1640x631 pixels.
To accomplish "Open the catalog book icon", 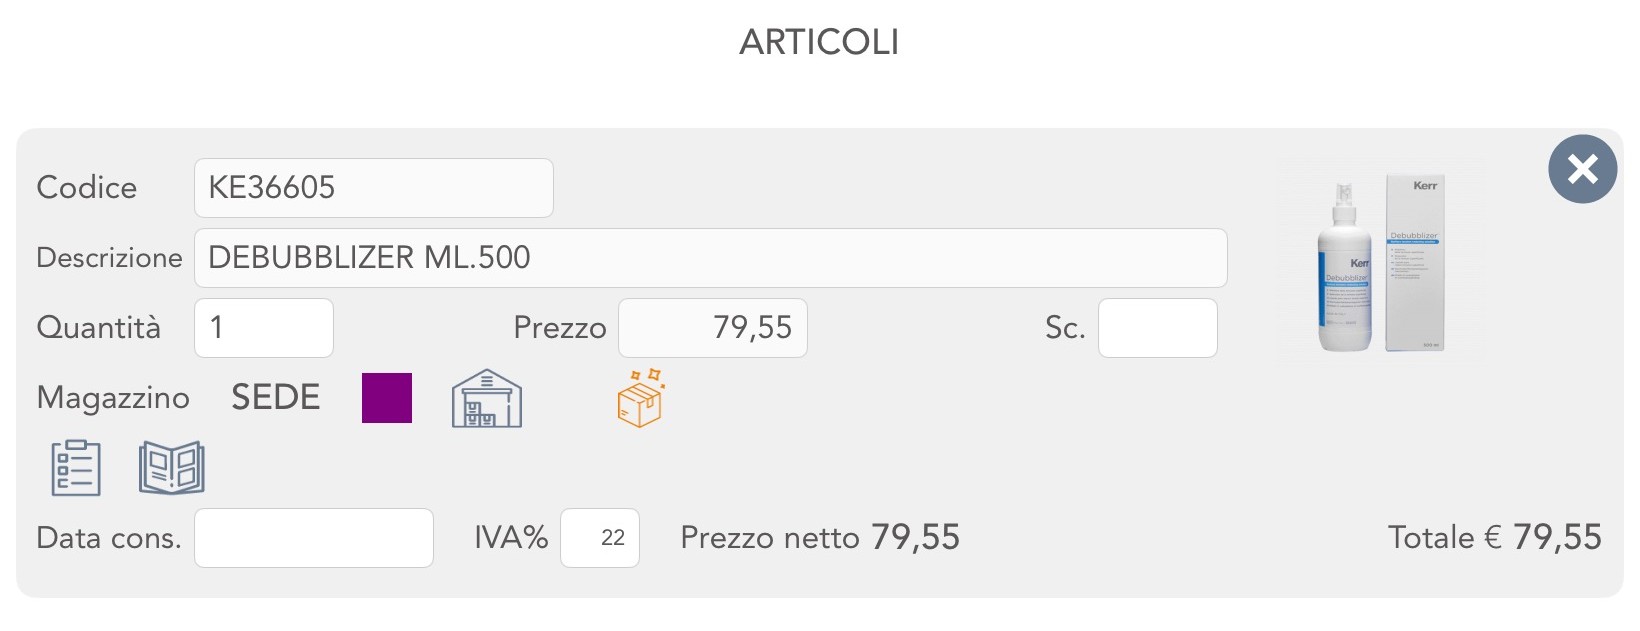I will pyautogui.click(x=172, y=468).
